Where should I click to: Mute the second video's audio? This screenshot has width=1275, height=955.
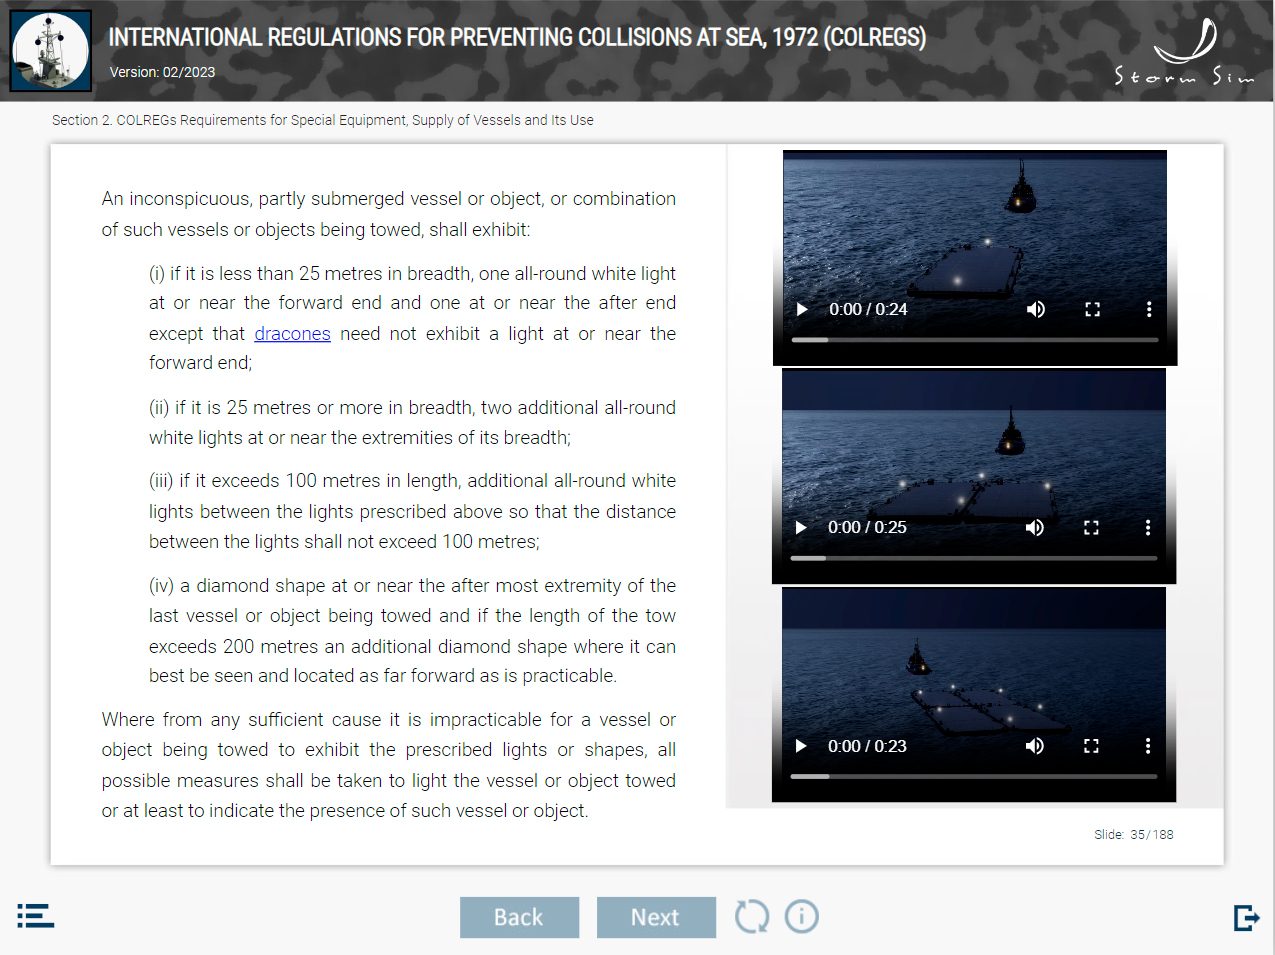[x=1035, y=527]
